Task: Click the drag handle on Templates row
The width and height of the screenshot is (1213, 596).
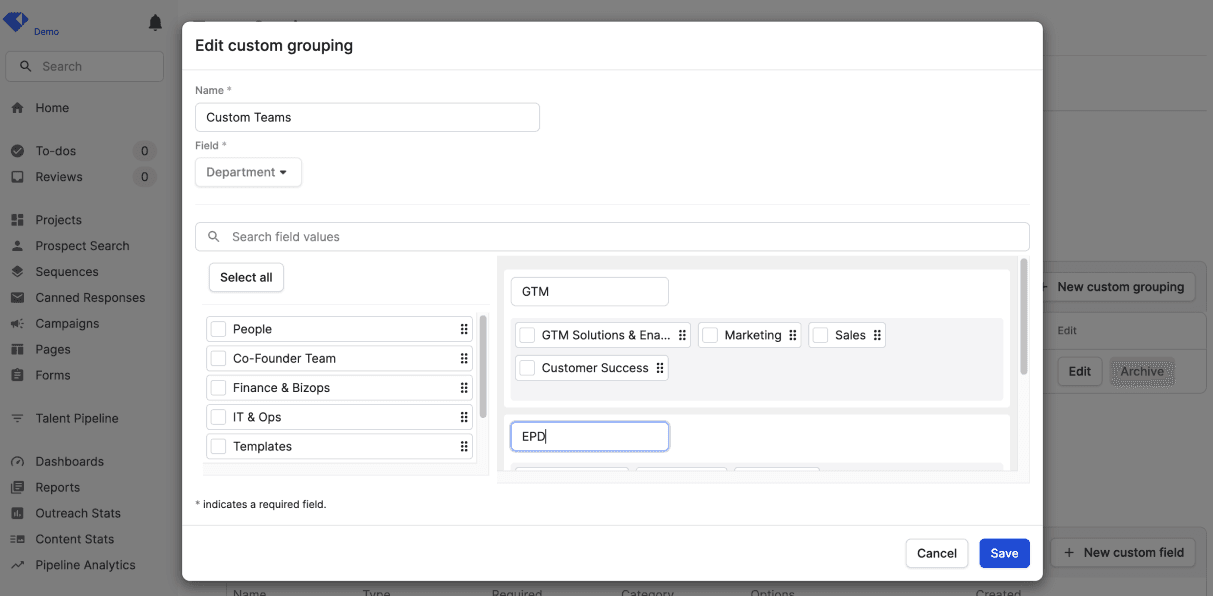Action: coord(464,447)
